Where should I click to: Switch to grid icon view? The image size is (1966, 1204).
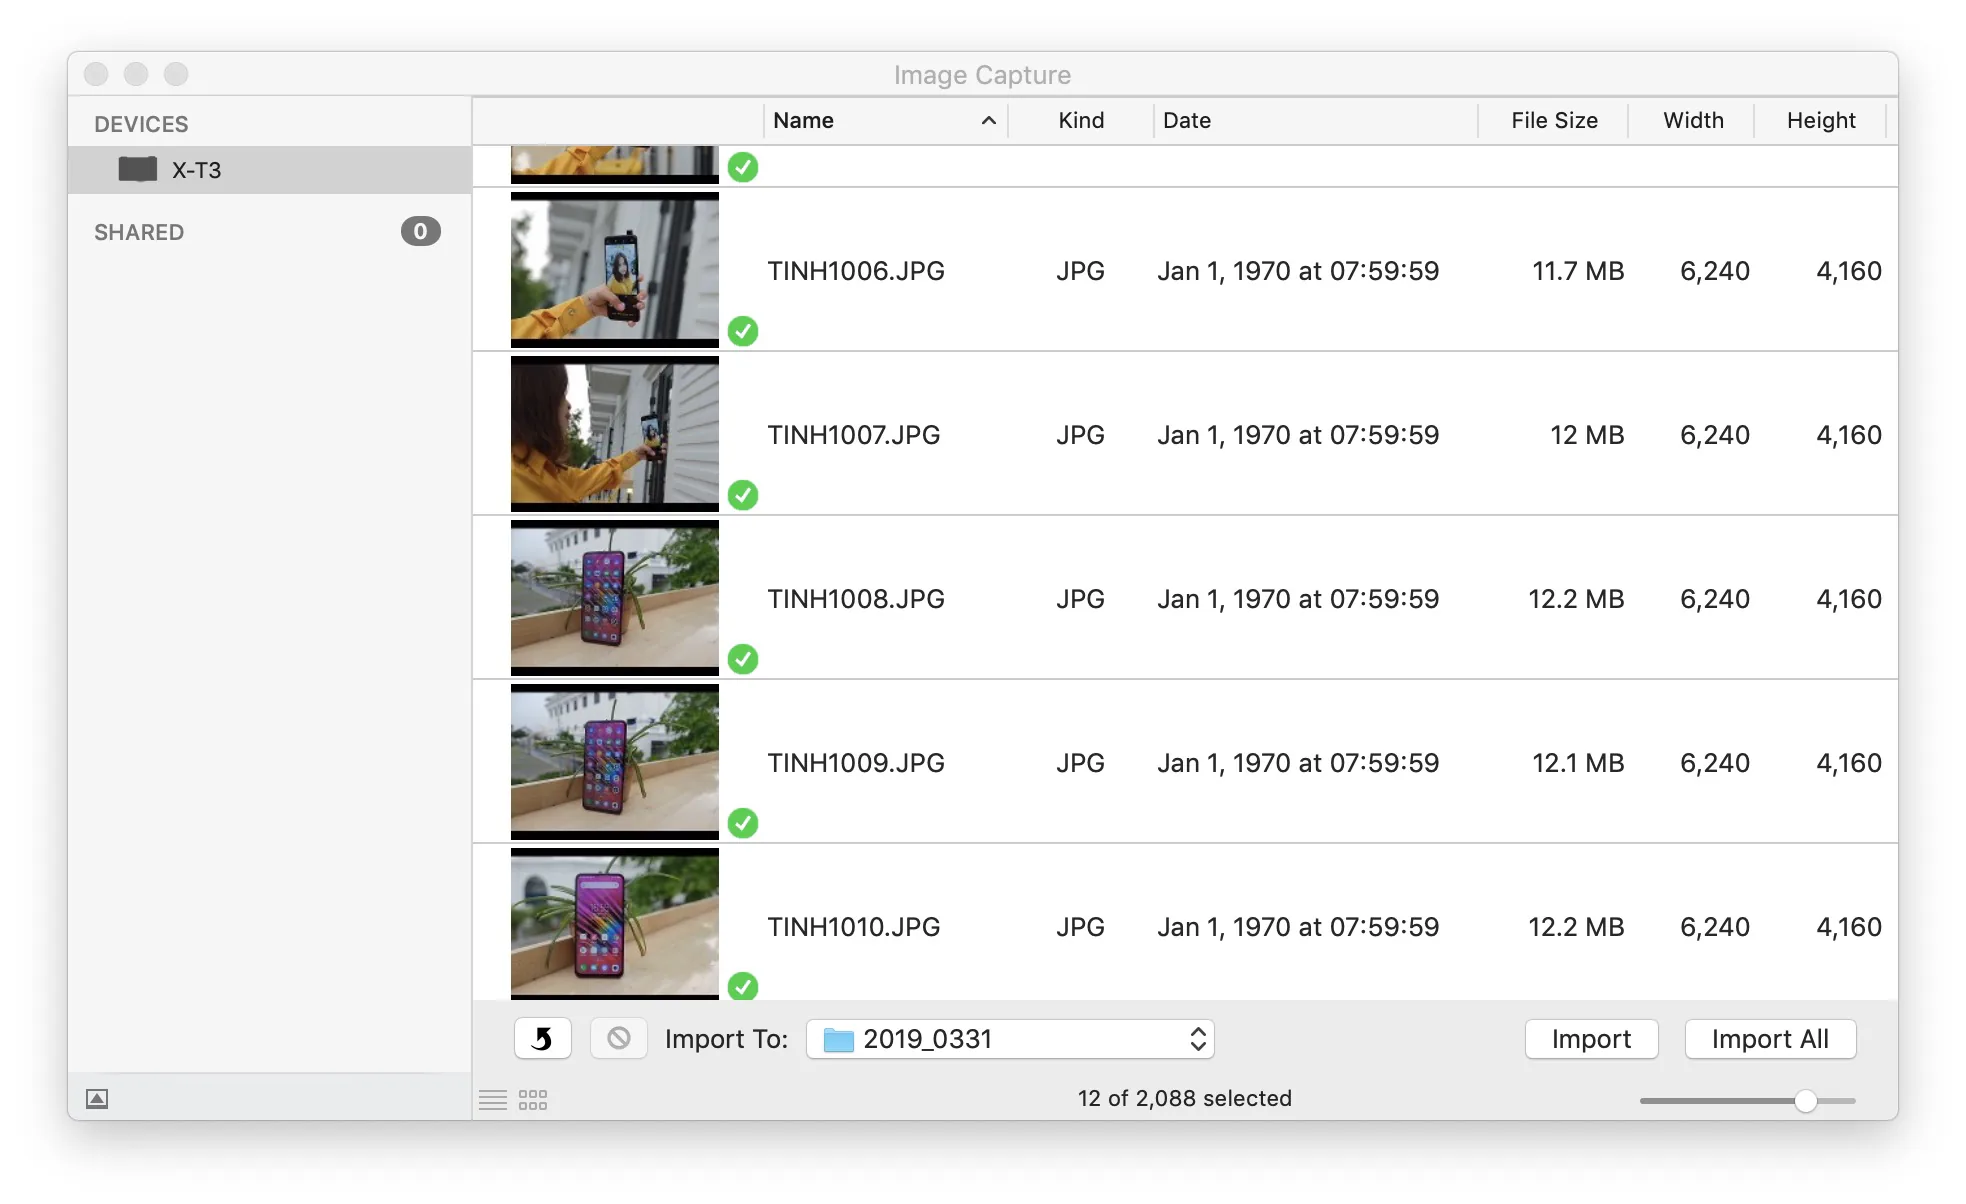533,1100
